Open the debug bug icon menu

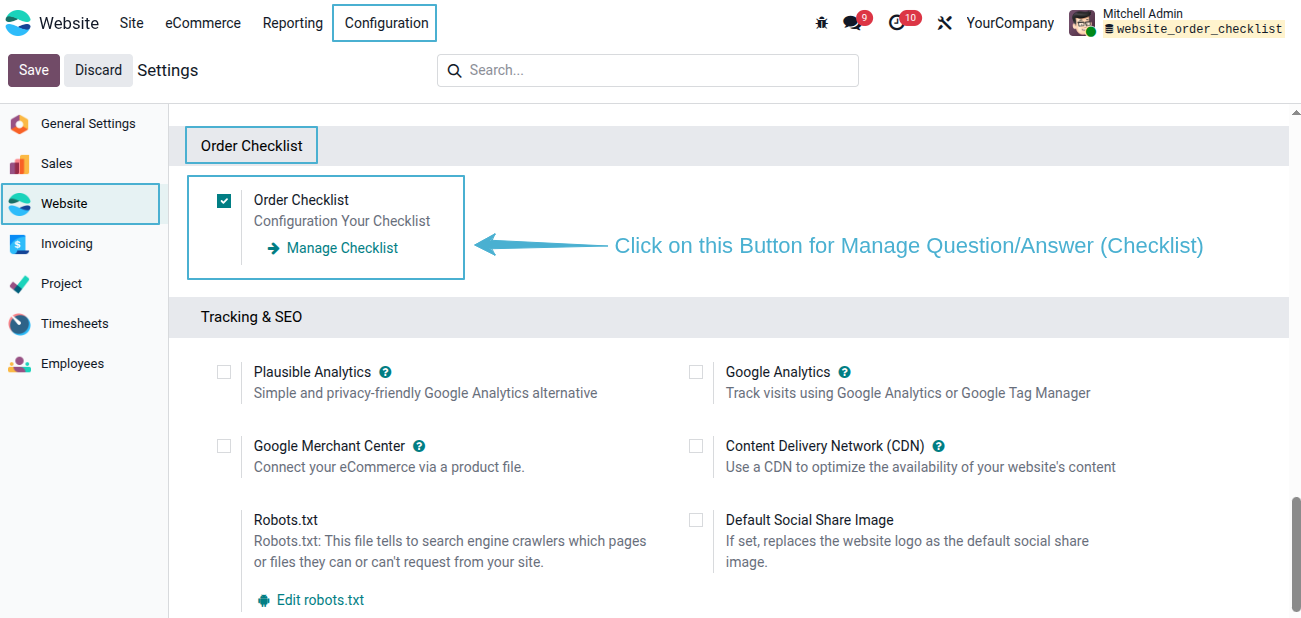(822, 23)
